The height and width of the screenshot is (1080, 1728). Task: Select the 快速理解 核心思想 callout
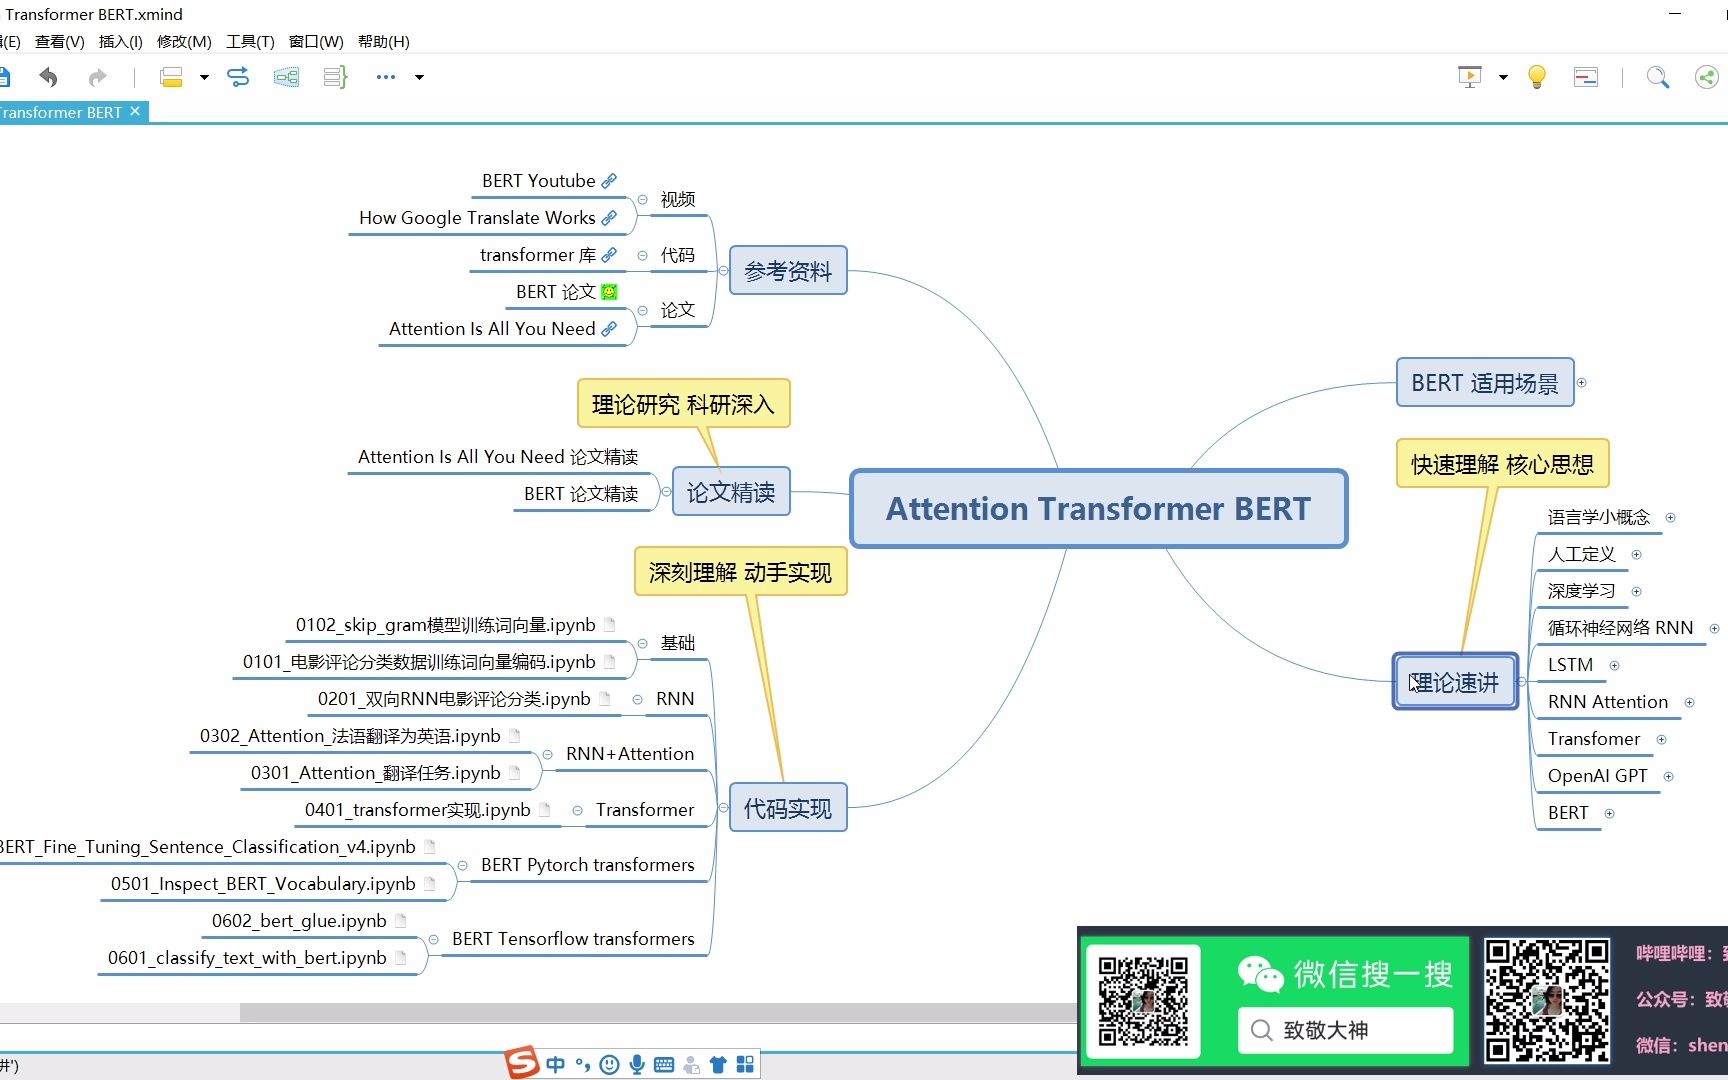tap(1502, 464)
